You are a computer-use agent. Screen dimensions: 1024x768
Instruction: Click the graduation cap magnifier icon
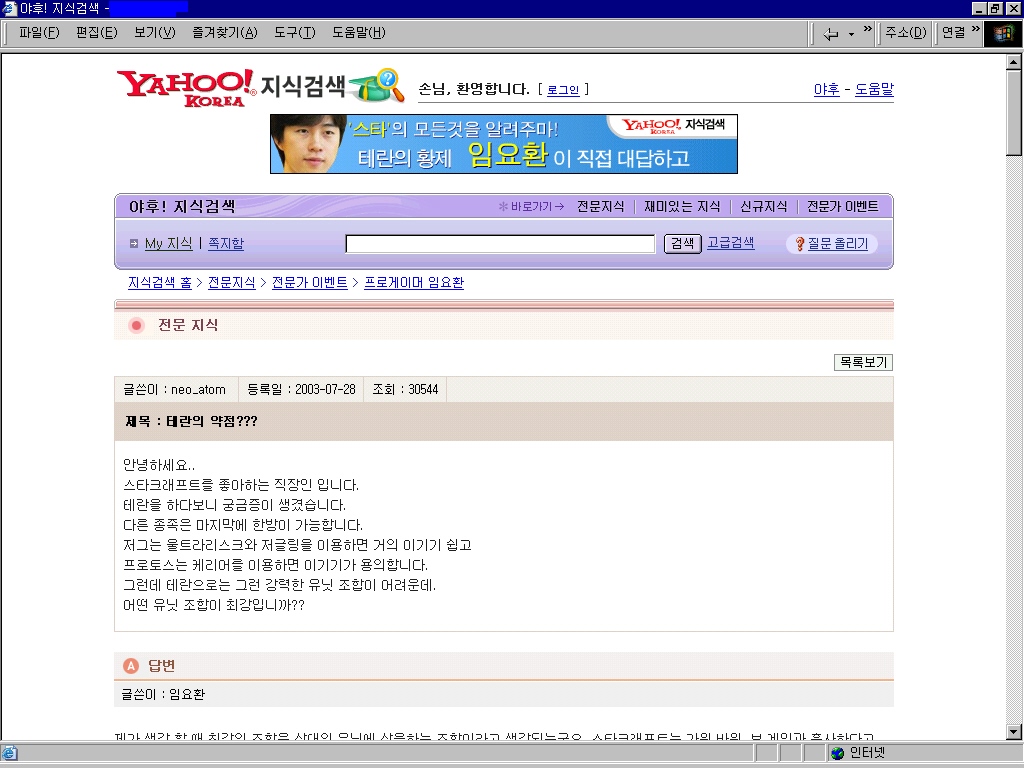[377, 86]
